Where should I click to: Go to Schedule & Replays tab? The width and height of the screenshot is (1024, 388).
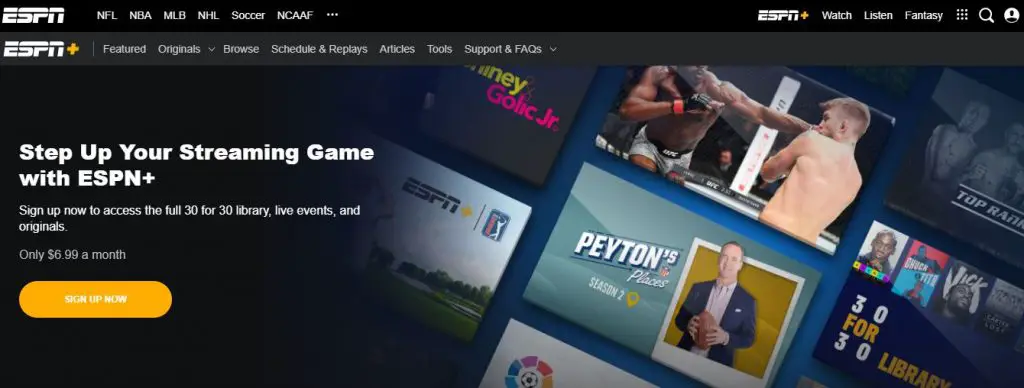pyautogui.click(x=319, y=49)
